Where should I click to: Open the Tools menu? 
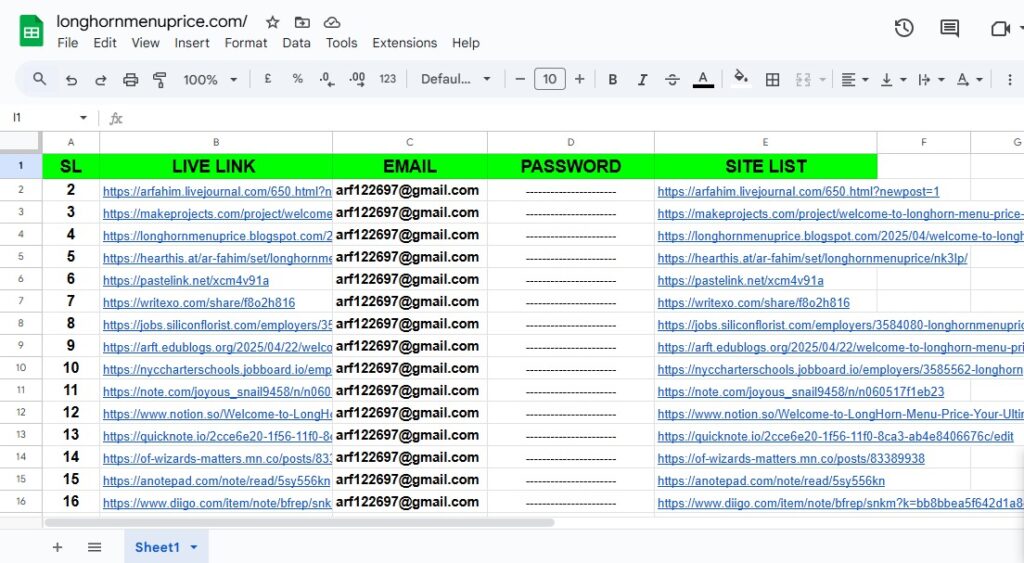point(342,43)
